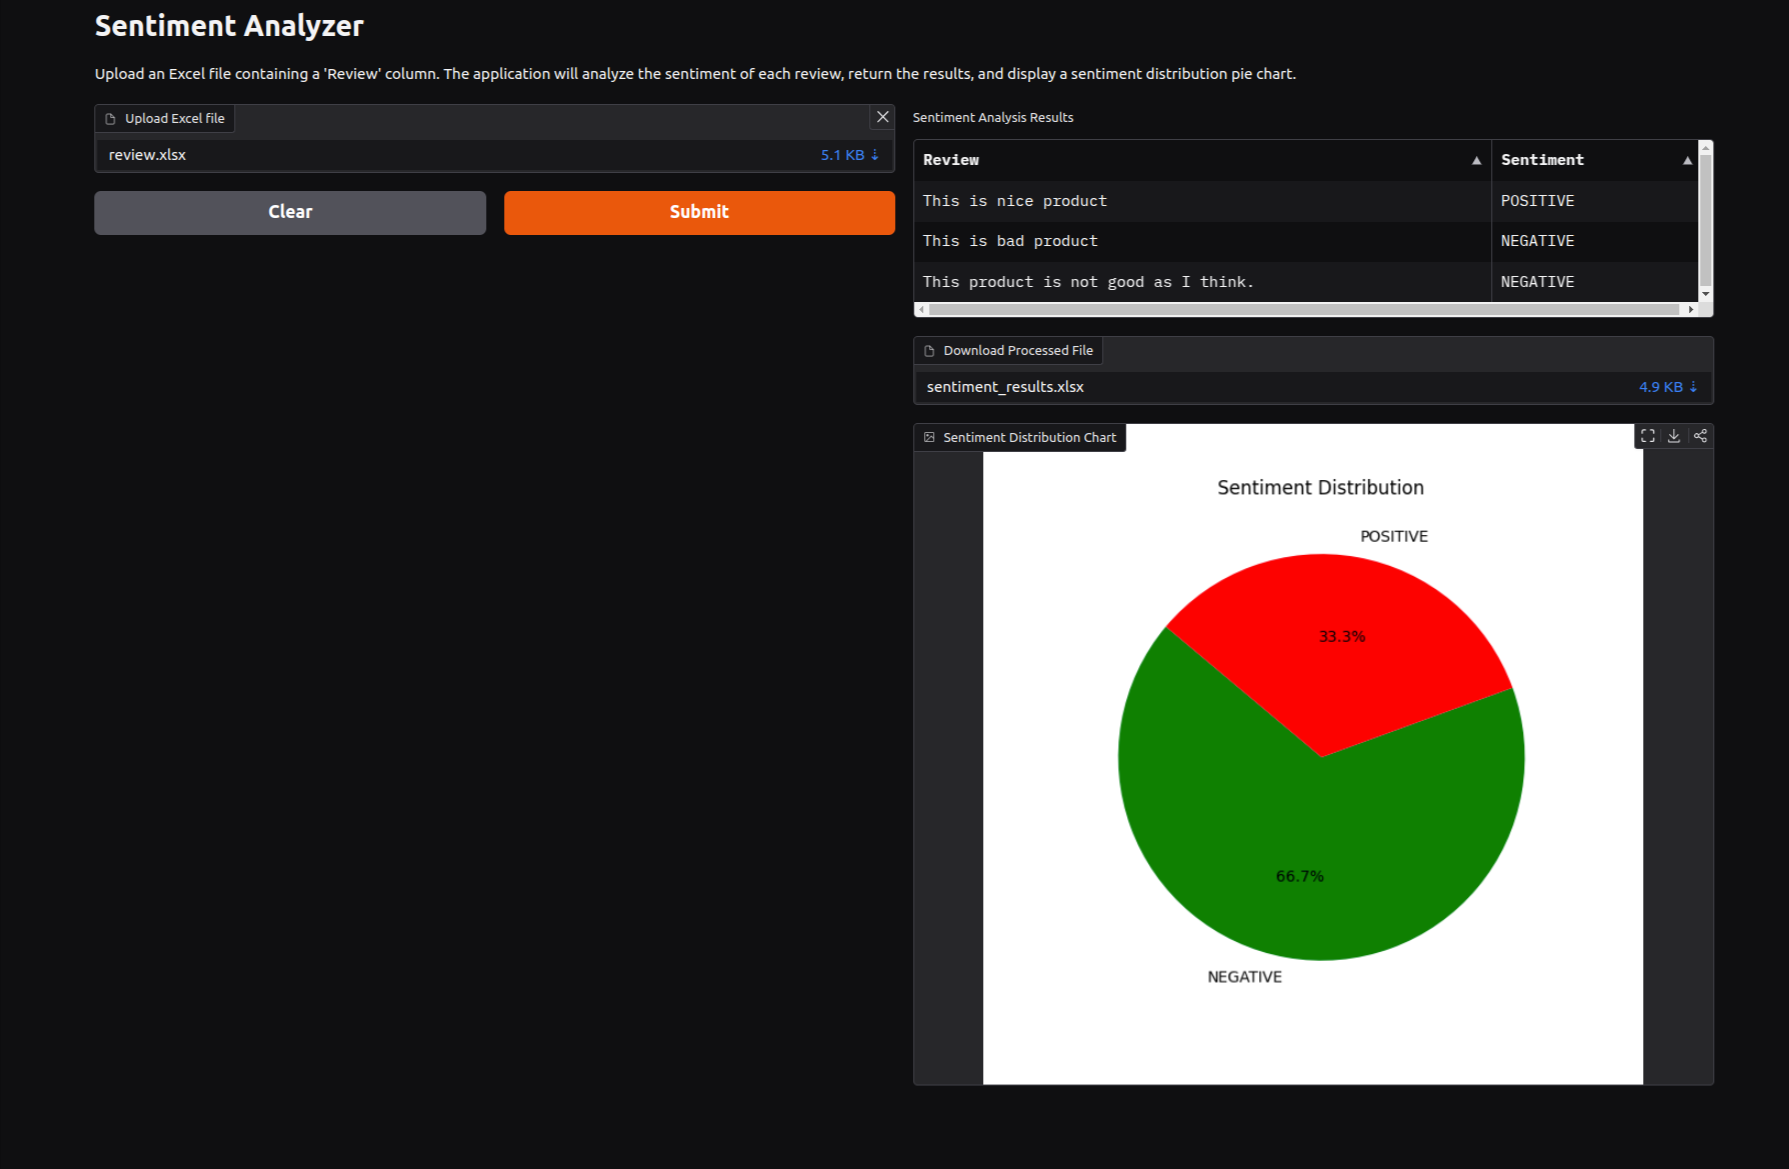Click the Sentiment Analyzer heading
This screenshot has width=1789, height=1169.
pyautogui.click(x=229, y=26)
